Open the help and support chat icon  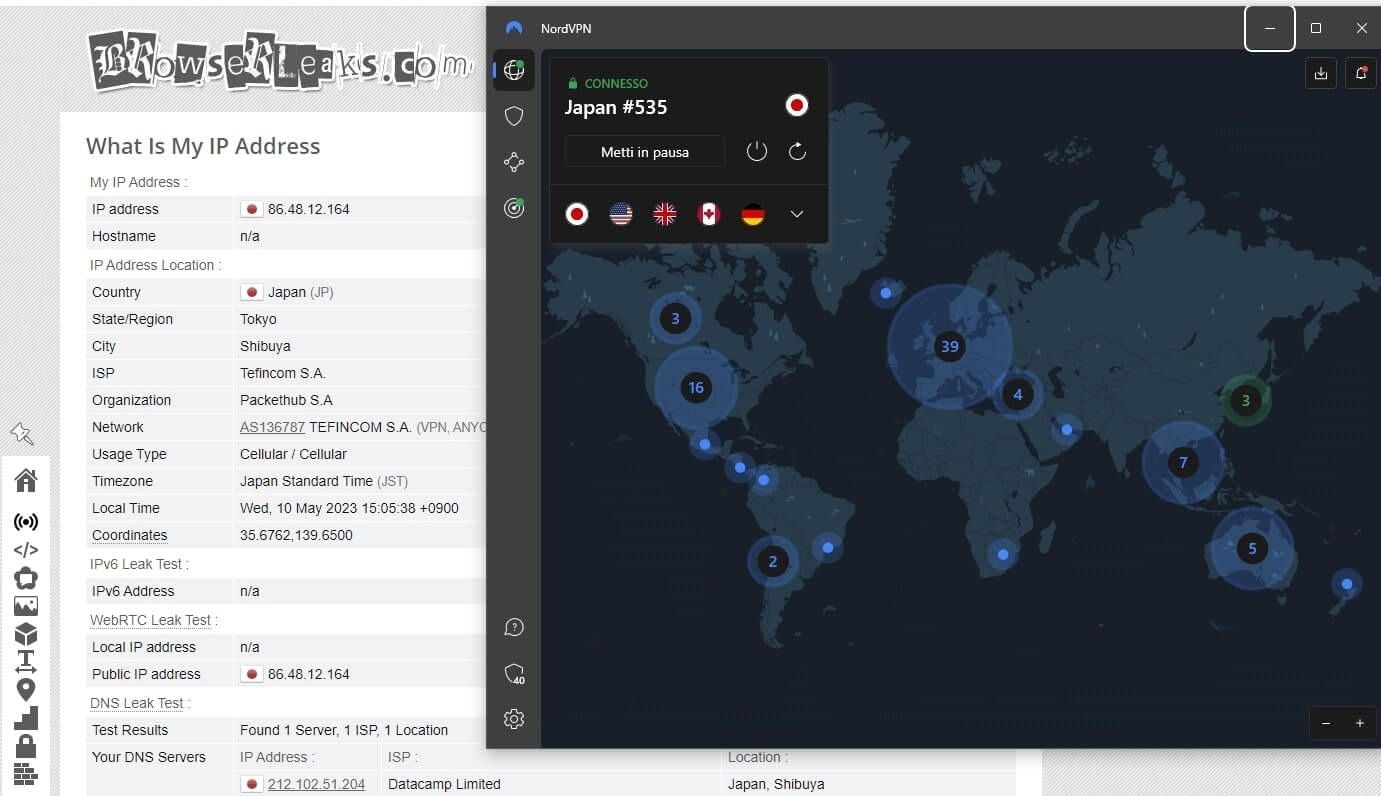point(514,627)
